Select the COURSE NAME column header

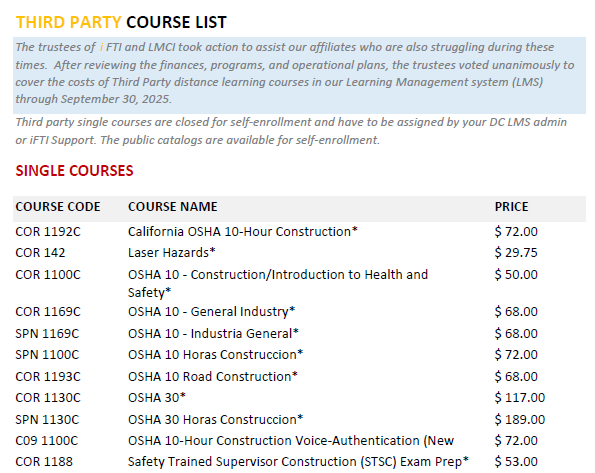tap(173, 207)
